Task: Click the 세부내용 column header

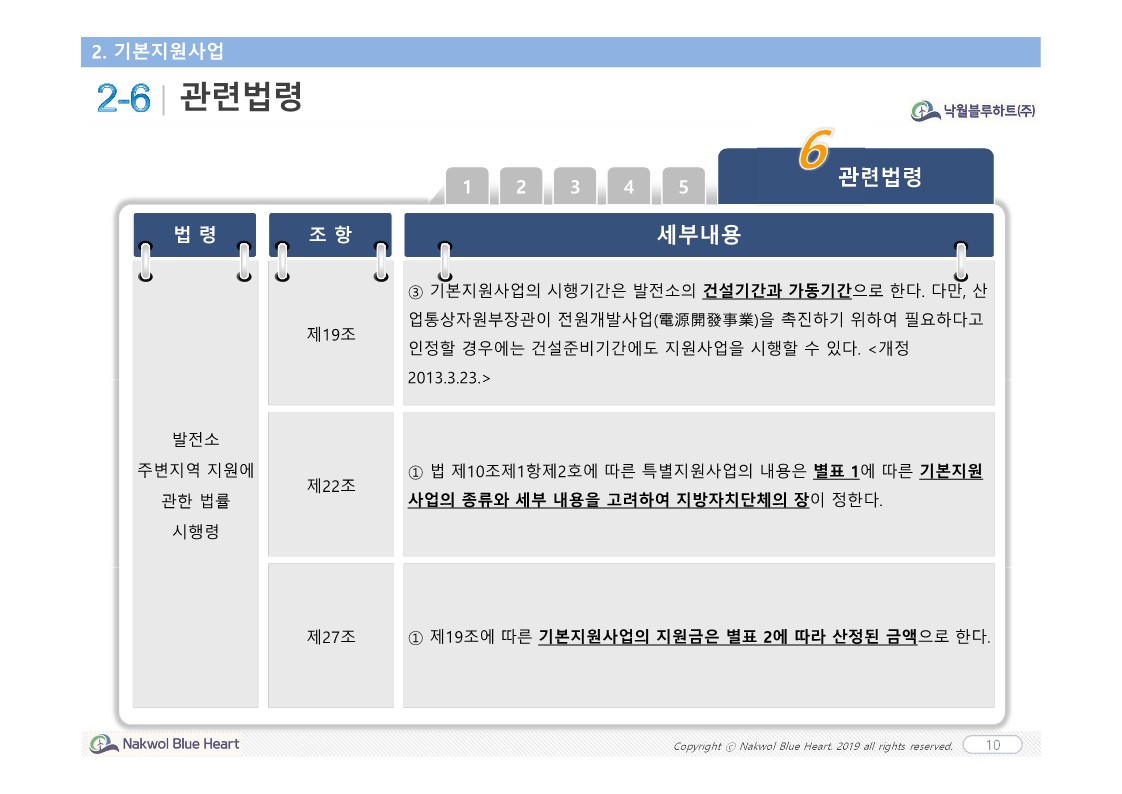Action: (x=699, y=234)
